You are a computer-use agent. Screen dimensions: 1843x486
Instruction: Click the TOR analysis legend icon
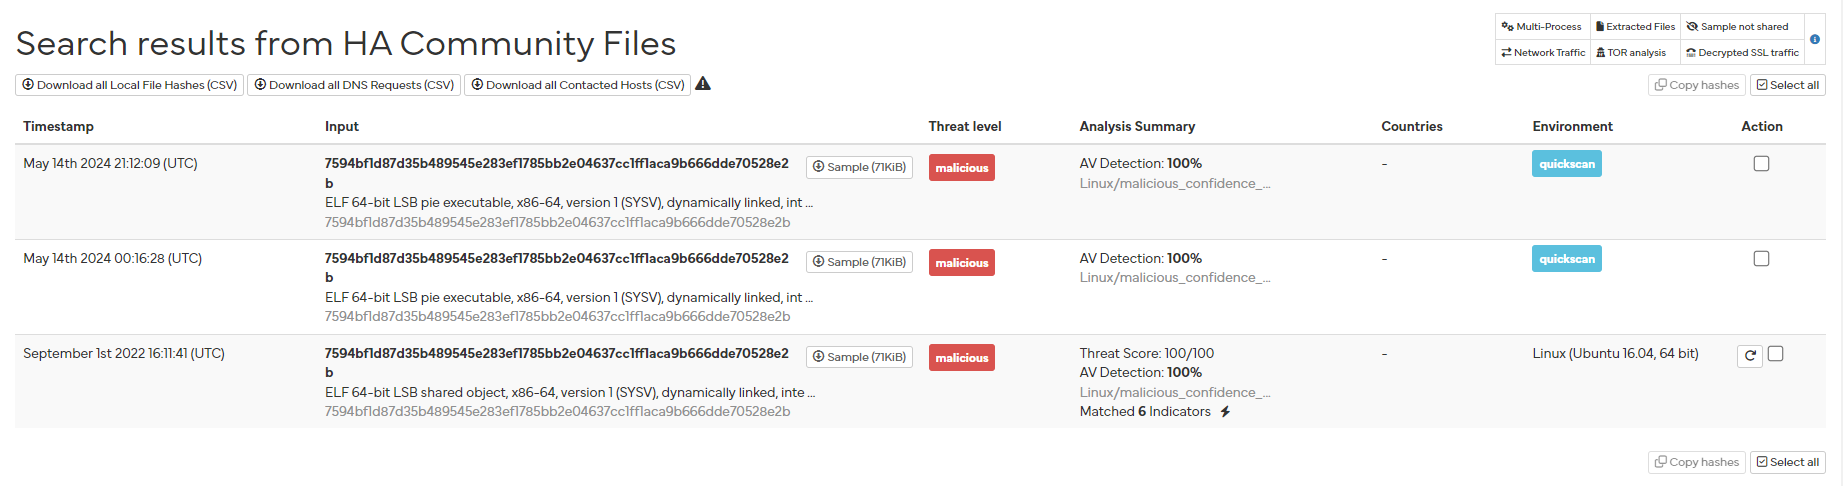[1601, 53]
